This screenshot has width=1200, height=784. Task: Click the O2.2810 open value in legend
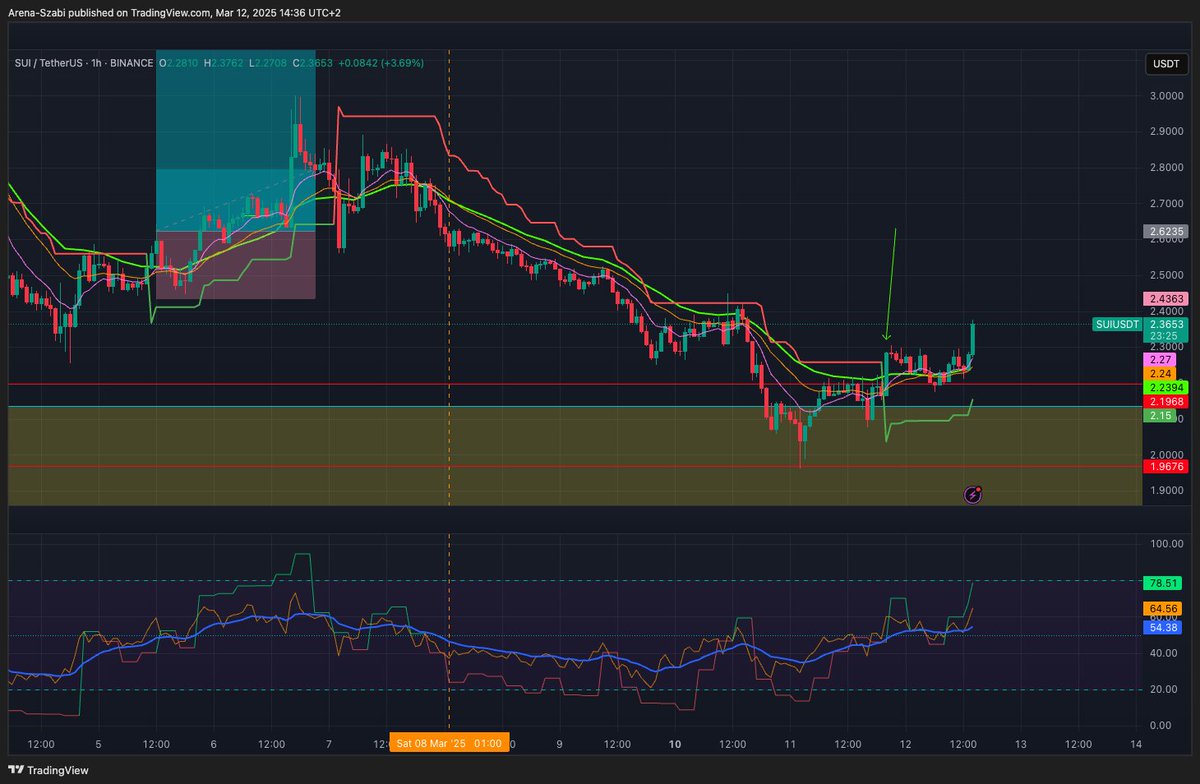pos(179,63)
